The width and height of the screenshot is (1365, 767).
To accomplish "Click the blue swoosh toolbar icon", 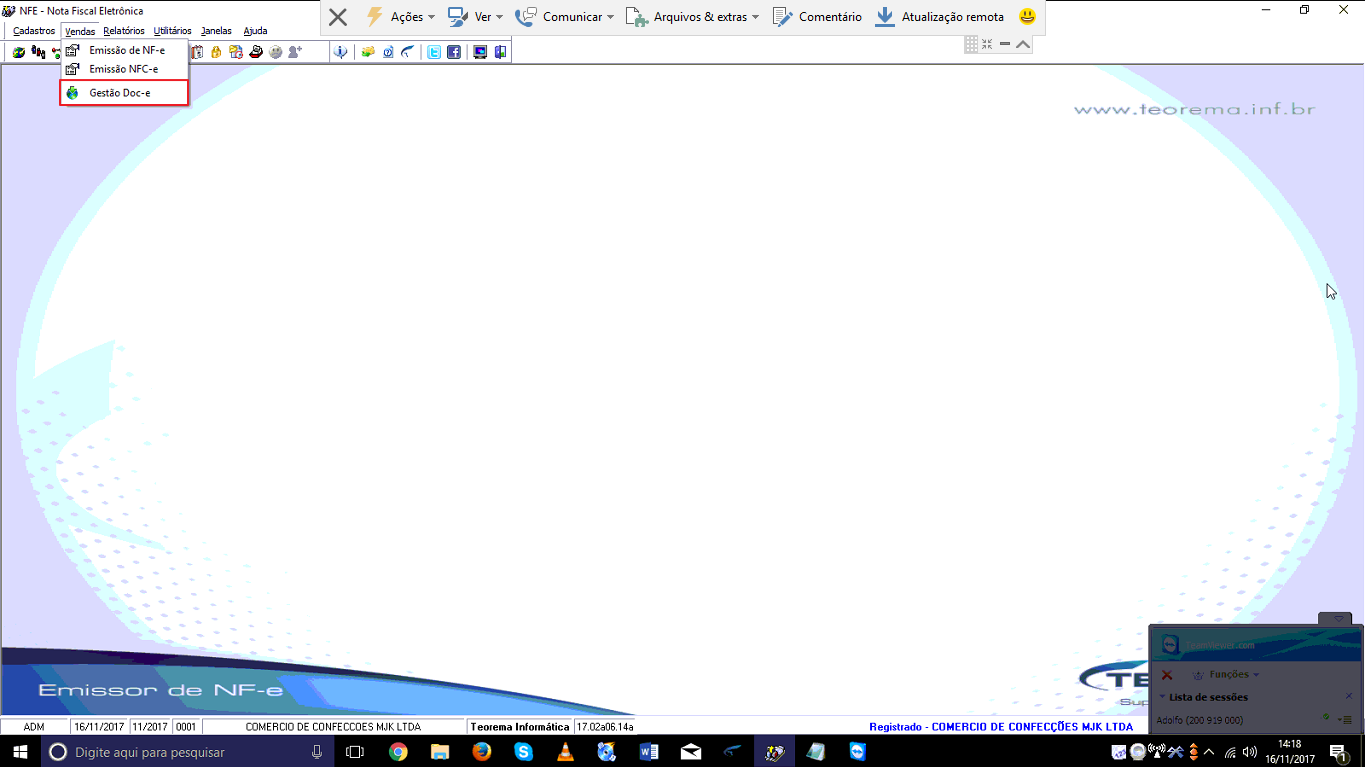I will 407,52.
